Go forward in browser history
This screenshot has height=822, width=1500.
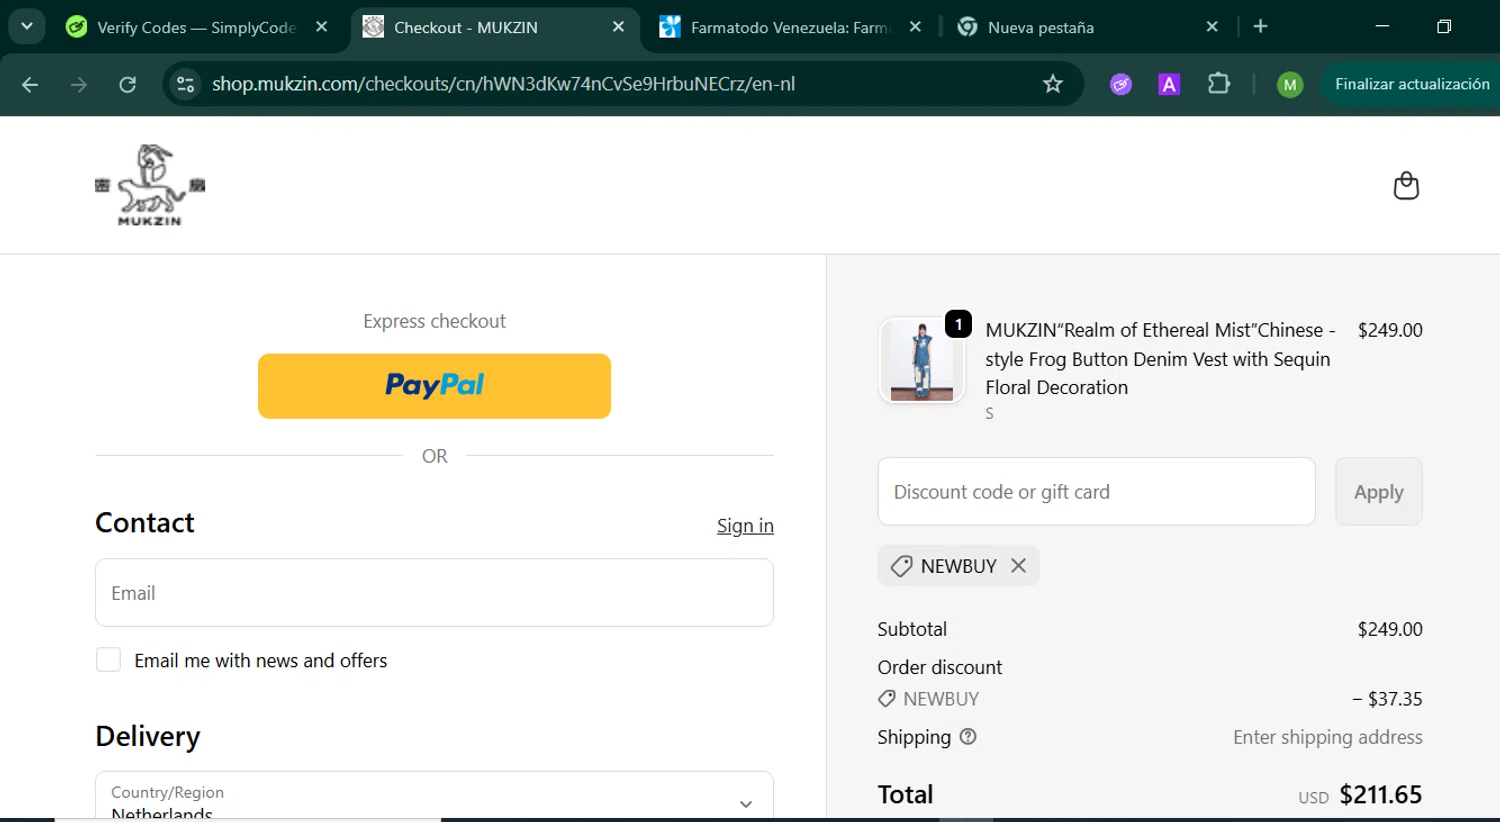(x=78, y=85)
